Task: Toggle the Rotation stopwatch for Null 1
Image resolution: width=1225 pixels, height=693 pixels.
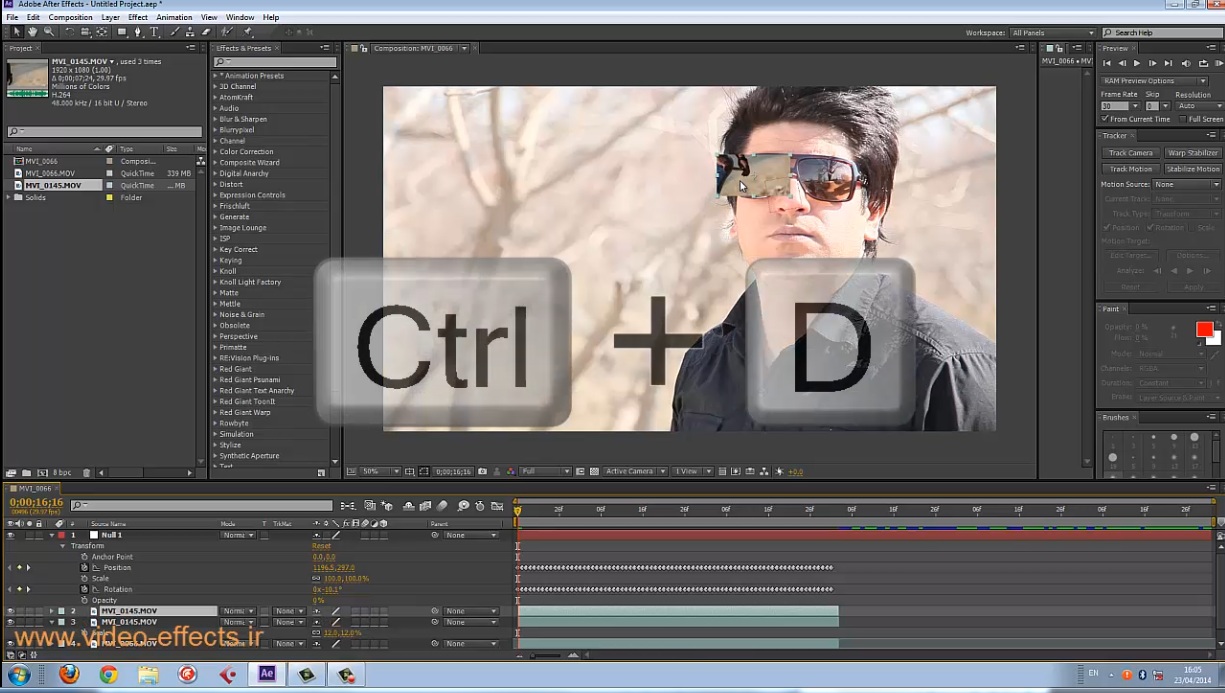Action: coord(85,589)
